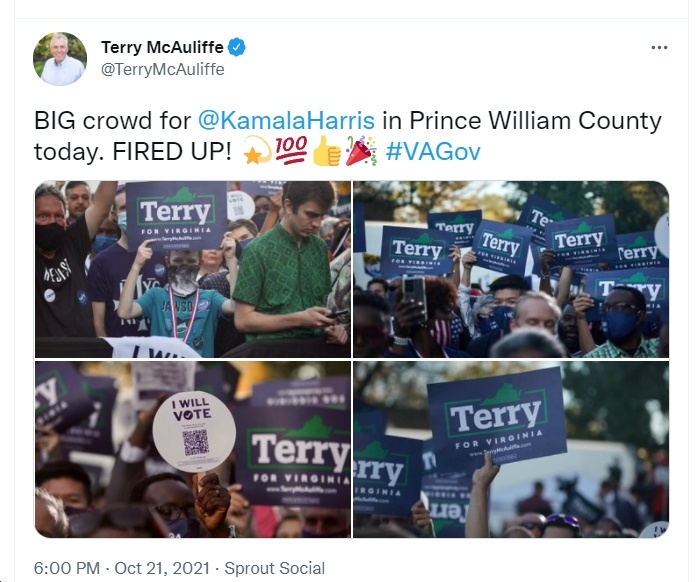Click the party popper emoji
This screenshot has height=582, width=698.
[361, 151]
